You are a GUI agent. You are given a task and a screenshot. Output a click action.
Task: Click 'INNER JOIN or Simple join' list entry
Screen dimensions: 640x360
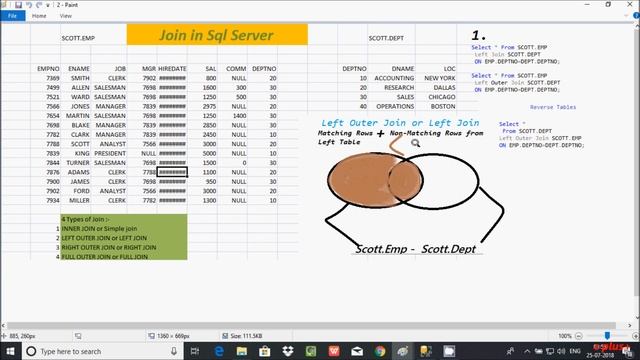pyautogui.click(x=99, y=229)
